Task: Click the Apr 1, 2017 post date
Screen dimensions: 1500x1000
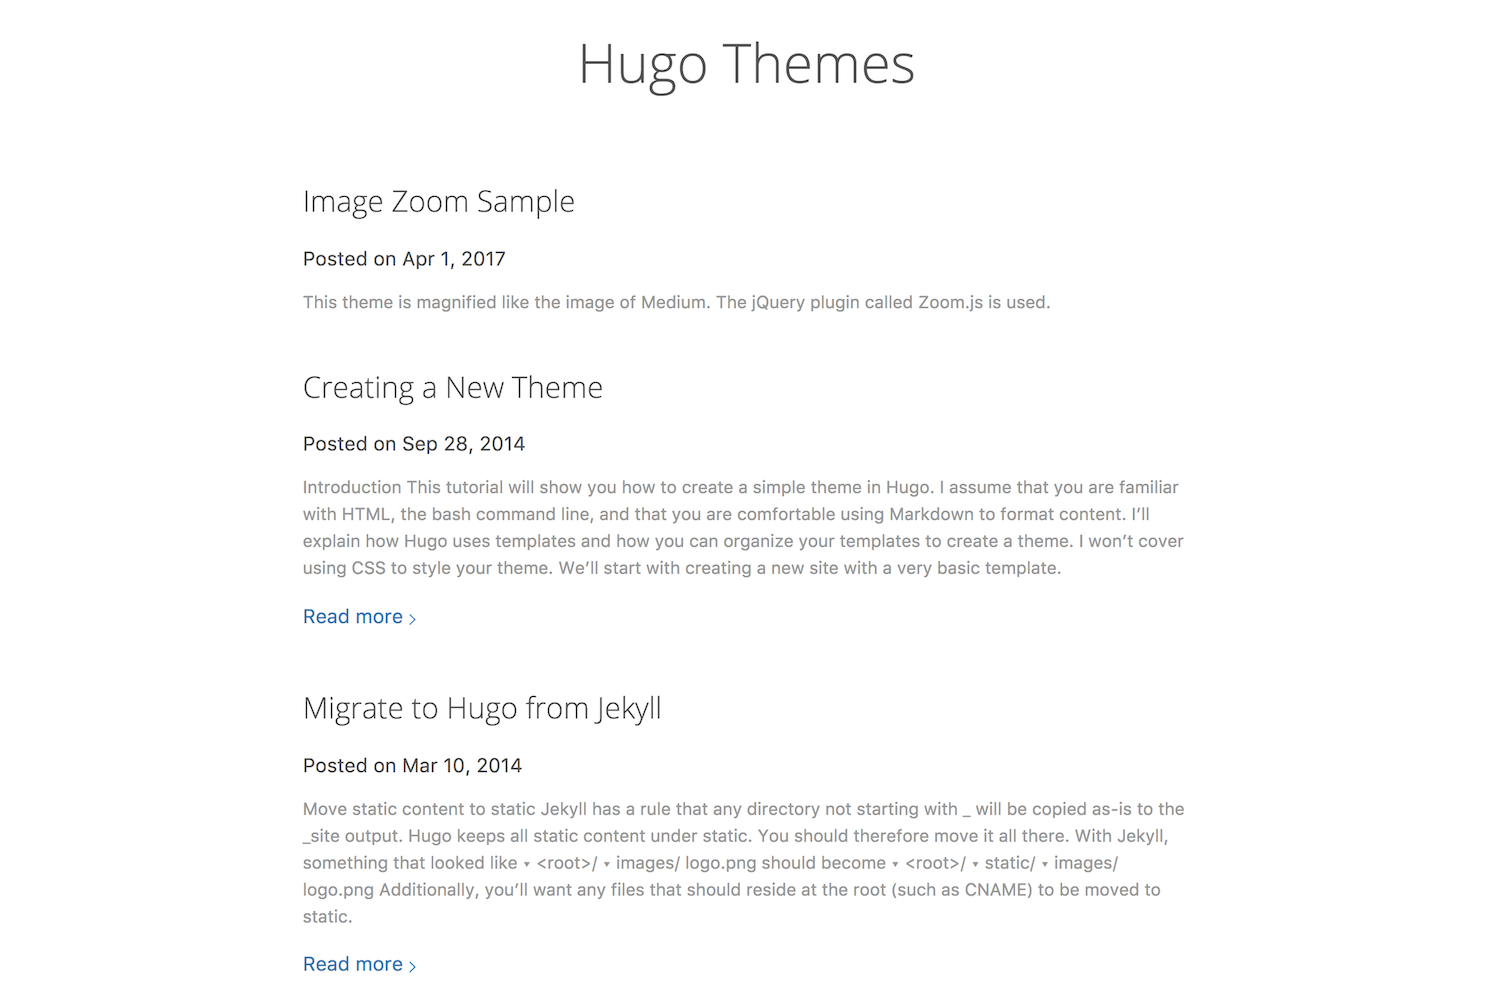Action: click(x=453, y=258)
